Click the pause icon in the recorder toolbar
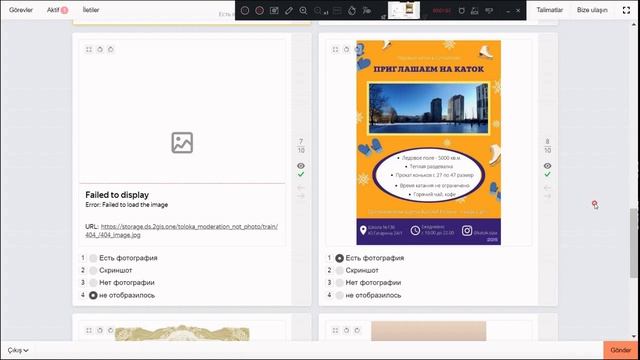The image size is (640, 360). 245,11
